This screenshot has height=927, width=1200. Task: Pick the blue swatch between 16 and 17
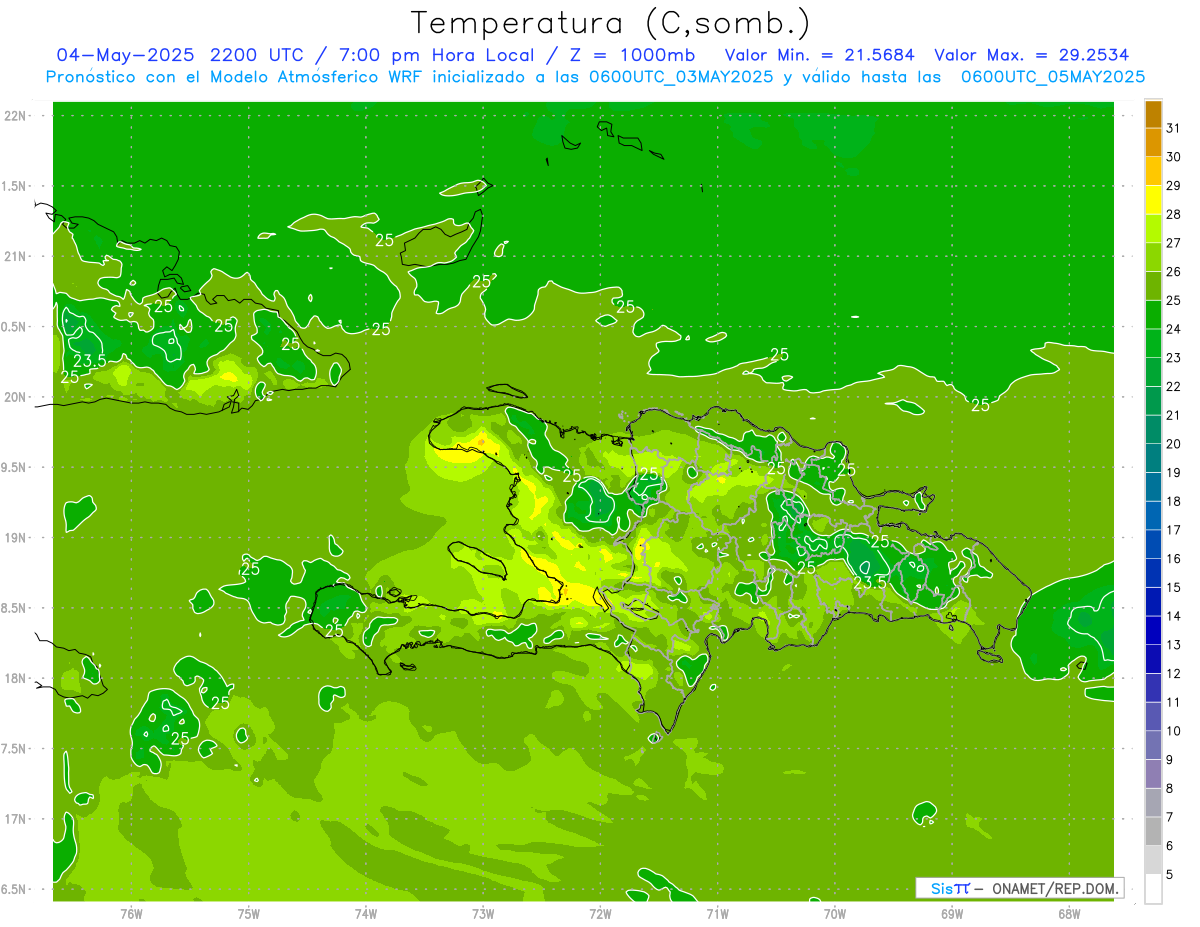tap(1153, 544)
